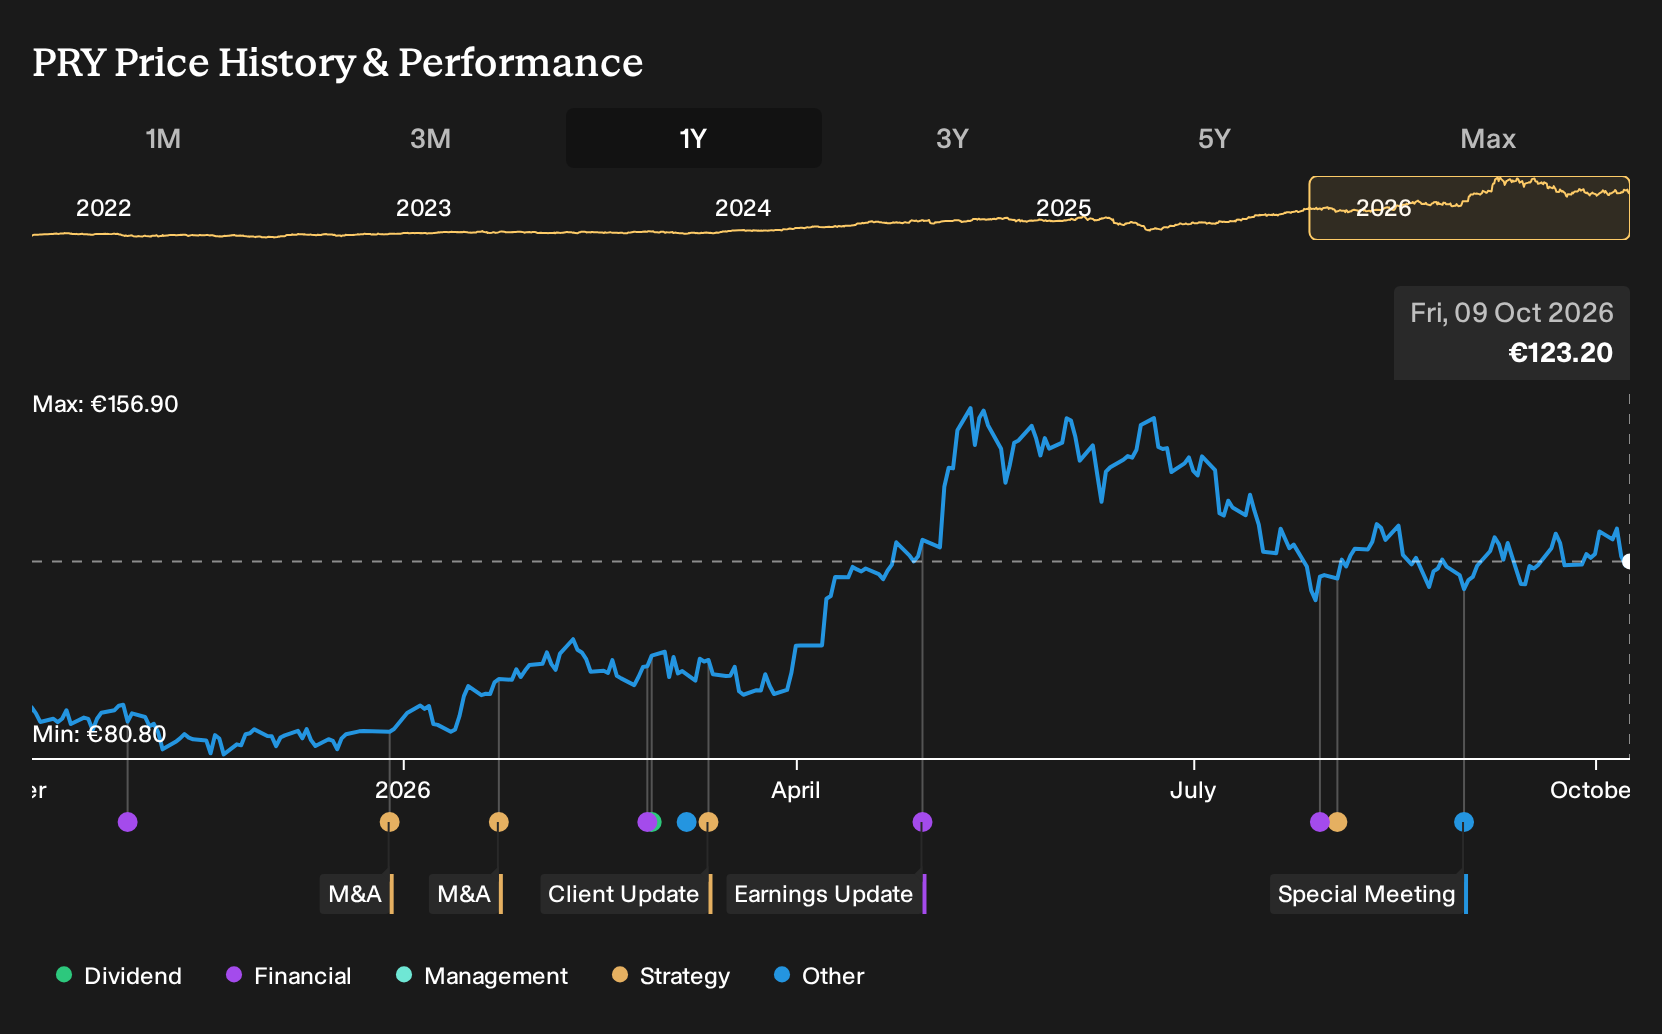The image size is (1662, 1034).
Task: Click the purple Financial marker after July
Action: point(1320,822)
